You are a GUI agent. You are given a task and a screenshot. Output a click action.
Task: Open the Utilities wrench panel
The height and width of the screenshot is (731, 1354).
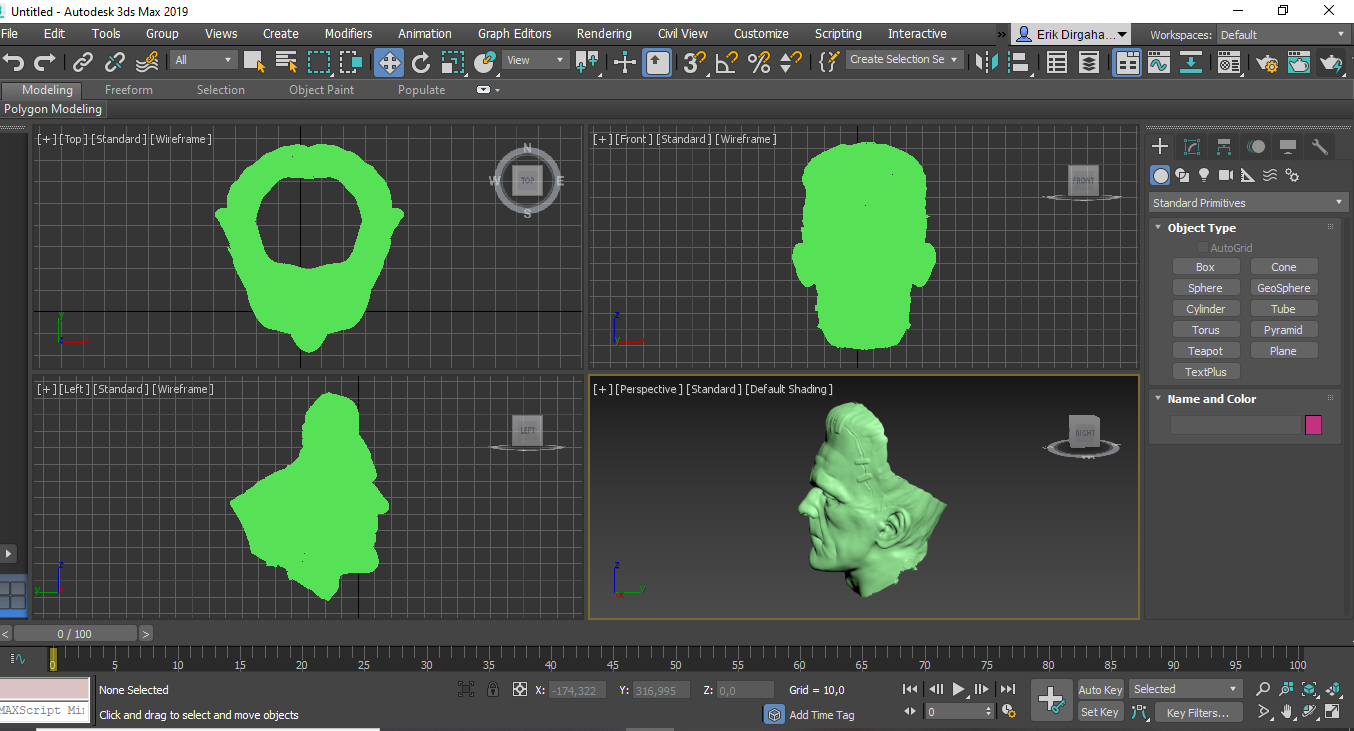coord(1320,147)
